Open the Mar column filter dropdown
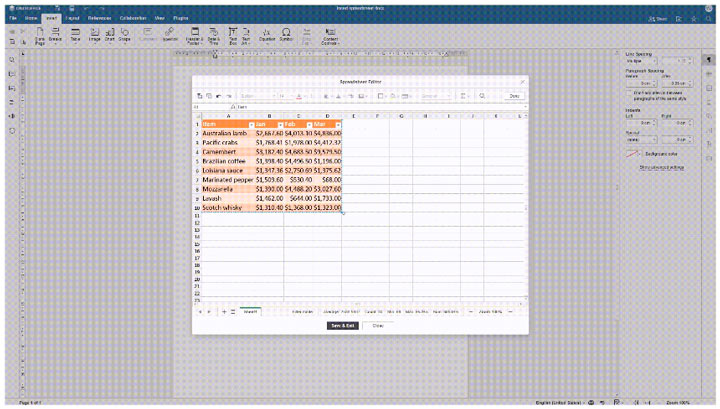The height and width of the screenshot is (409, 720). [x=338, y=125]
